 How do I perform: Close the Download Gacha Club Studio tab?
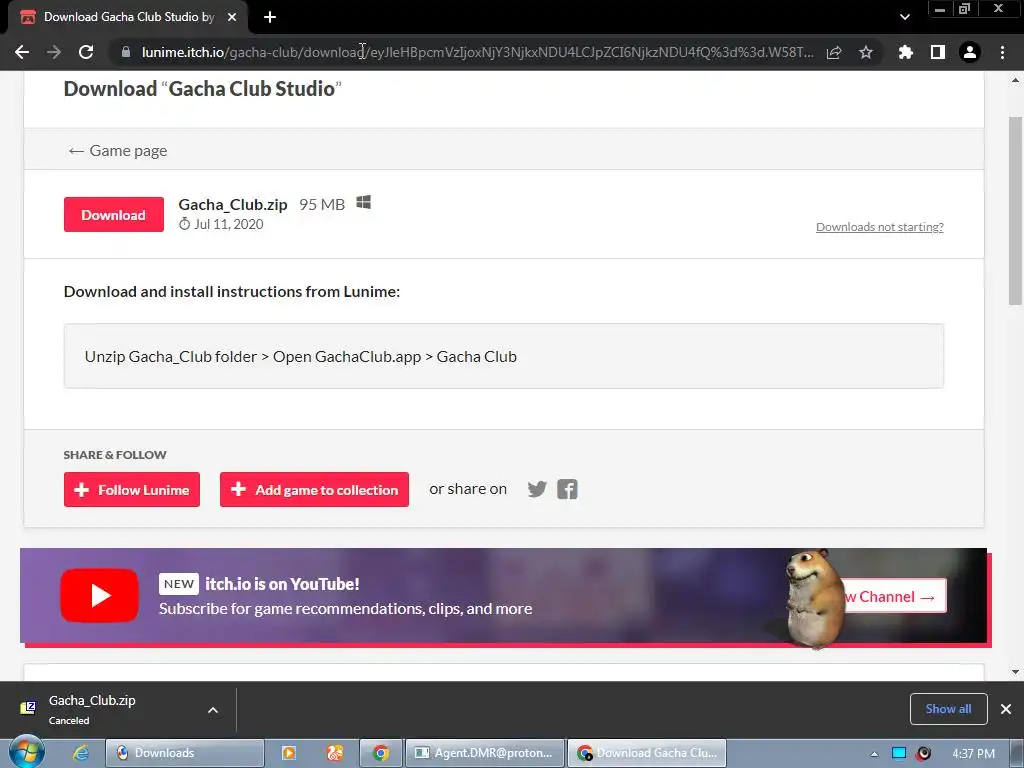pyautogui.click(x=232, y=17)
